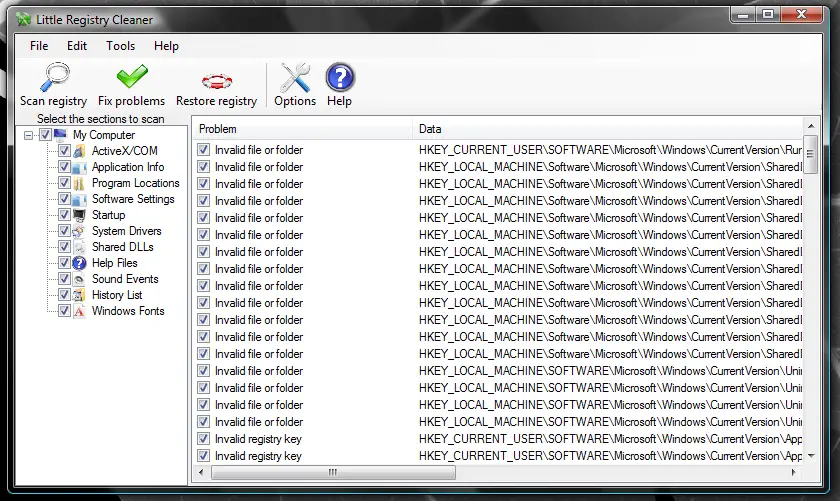840x501 pixels.
Task: Disable the Windows Fonts scan checkbox
Action: (64, 311)
